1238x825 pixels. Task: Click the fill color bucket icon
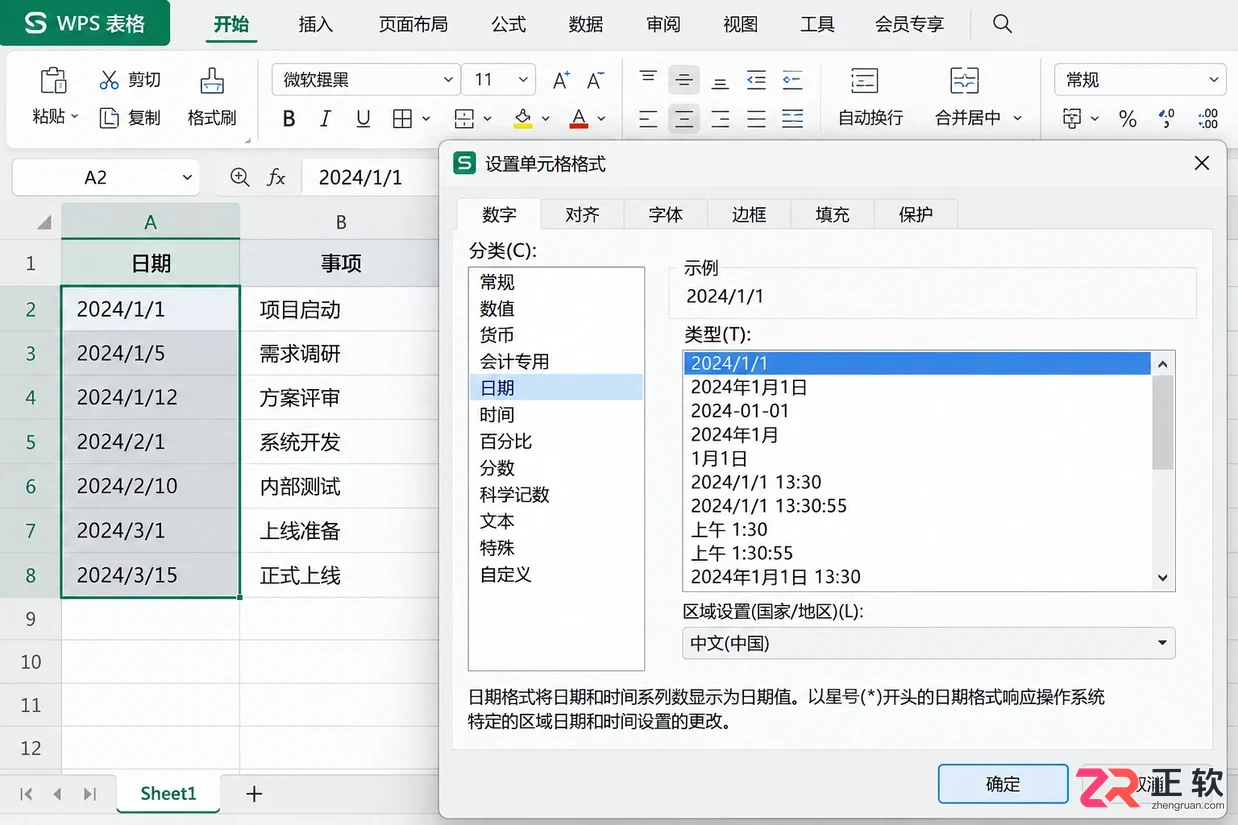click(522, 119)
